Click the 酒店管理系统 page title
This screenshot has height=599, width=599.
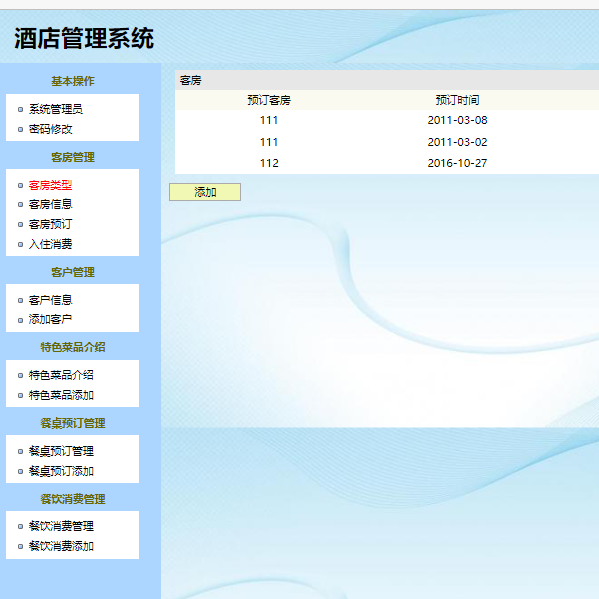click(84, 38)
